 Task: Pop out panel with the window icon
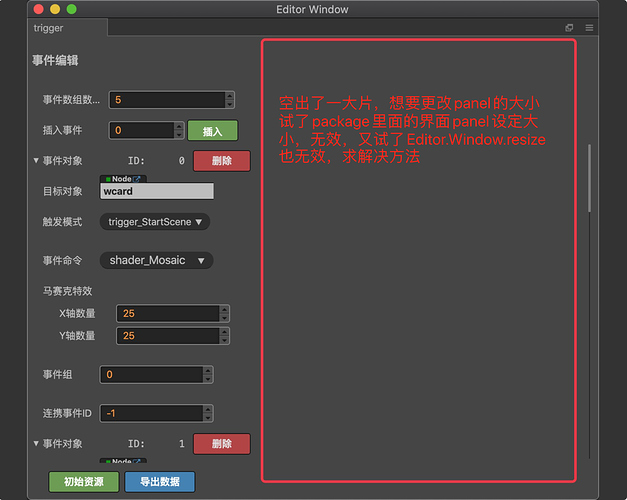coord(569,28)
